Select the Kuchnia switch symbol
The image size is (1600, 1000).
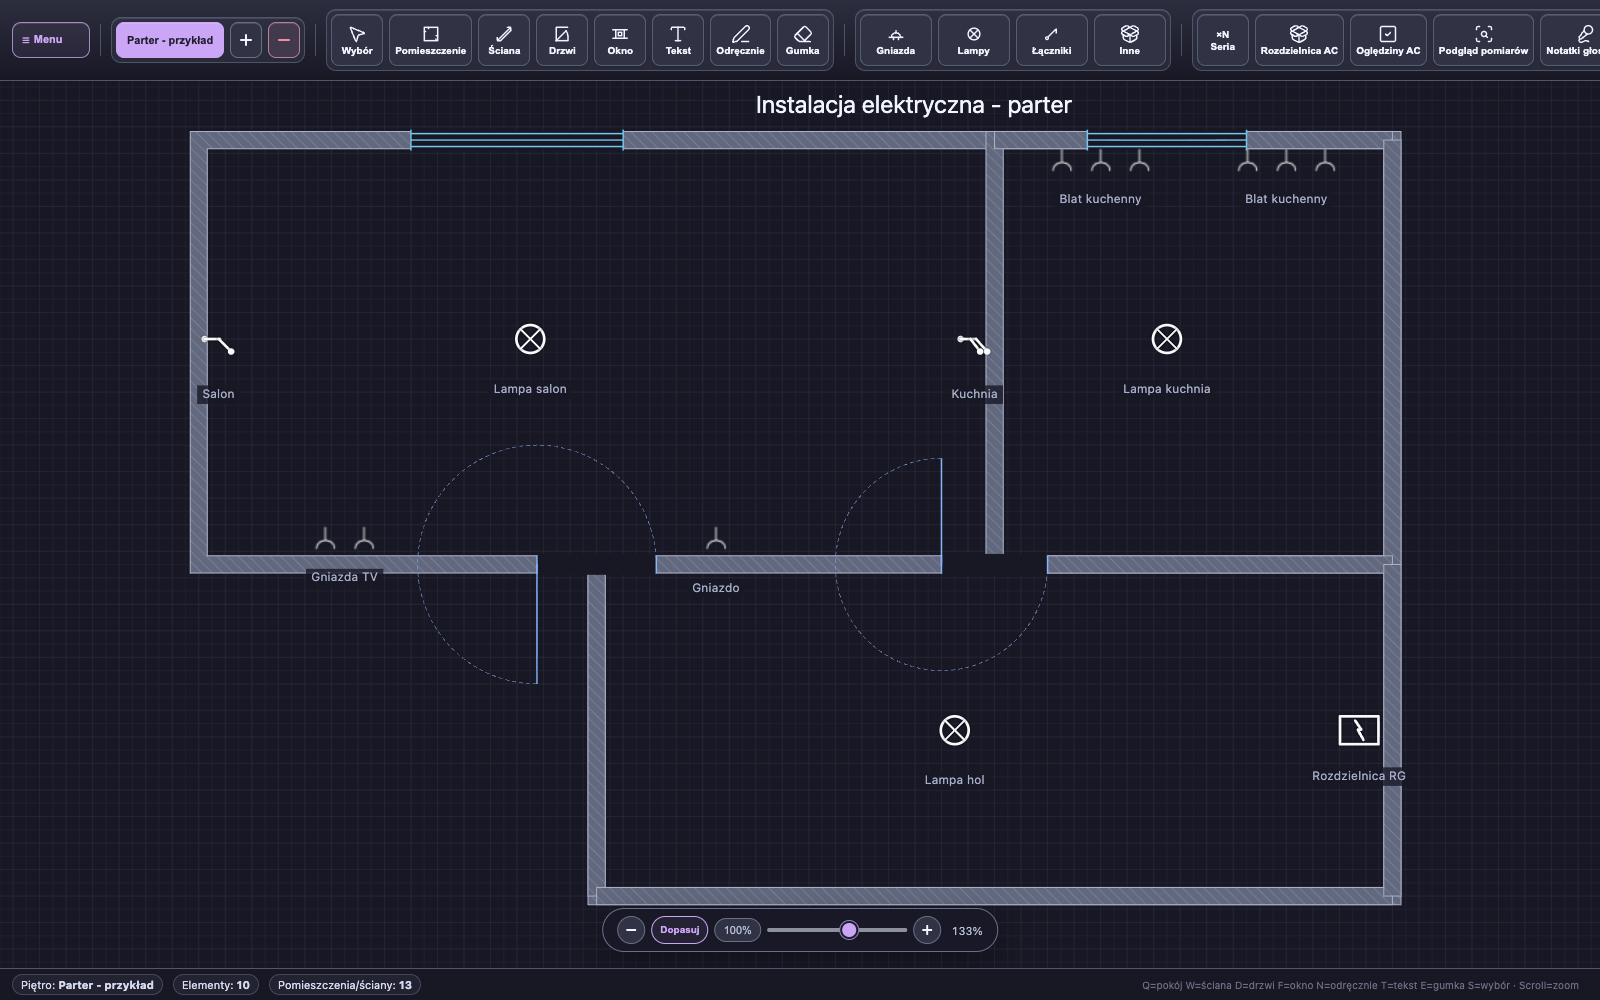(x=974, y=345)
